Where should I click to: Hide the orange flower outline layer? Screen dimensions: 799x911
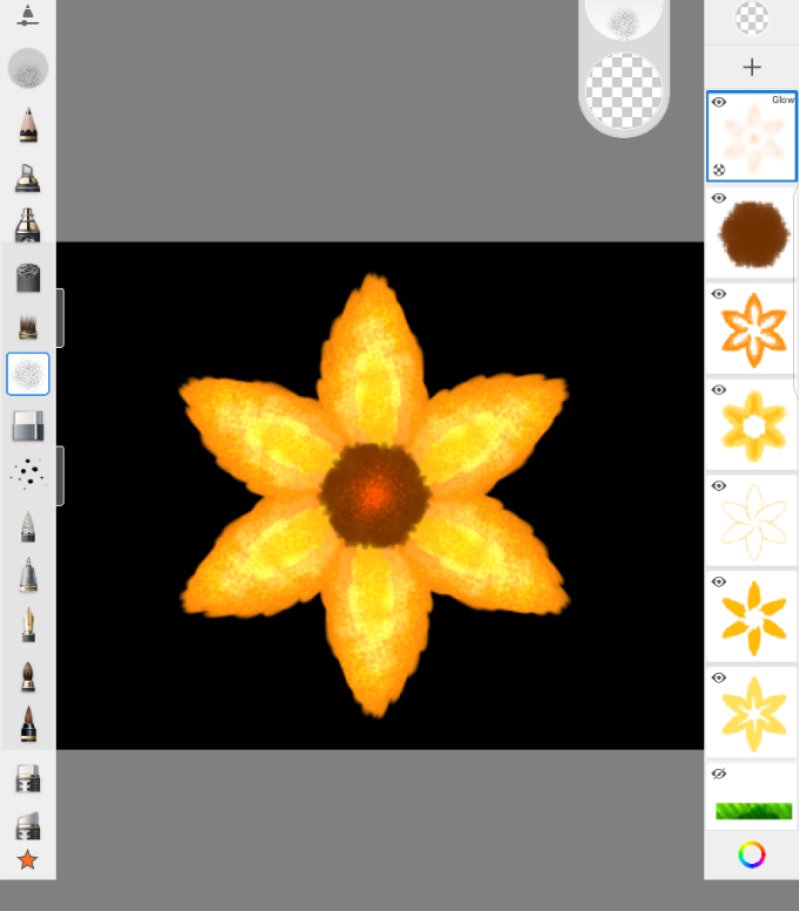coord(719,294)
